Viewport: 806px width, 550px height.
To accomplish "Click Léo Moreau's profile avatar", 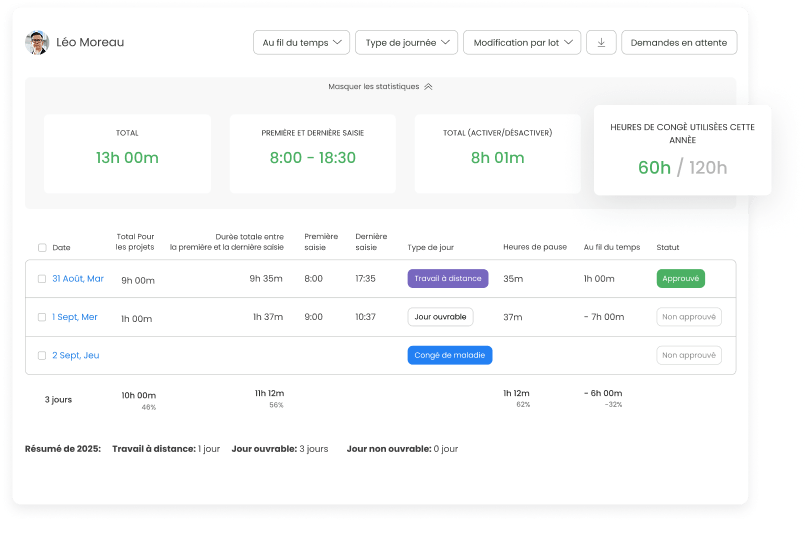I will click(x=37, y=42).
